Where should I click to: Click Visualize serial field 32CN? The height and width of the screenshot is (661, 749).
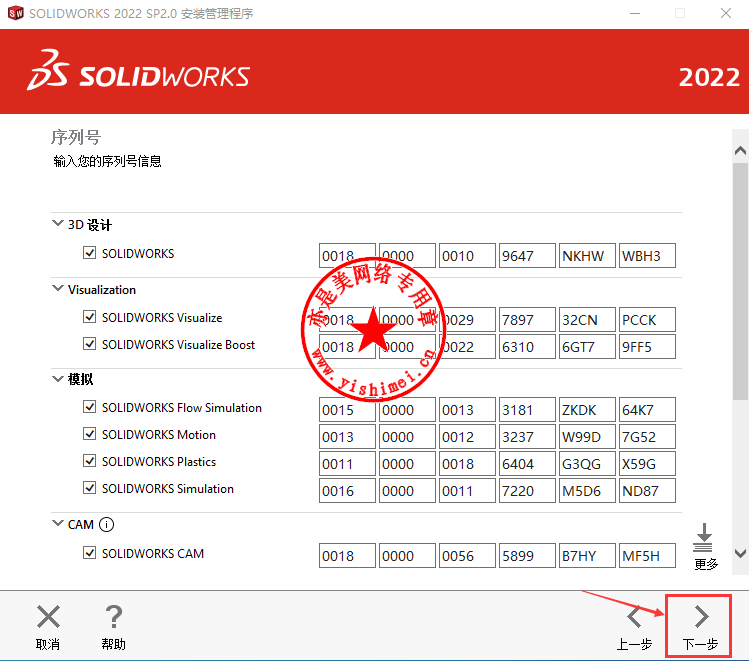587,320
